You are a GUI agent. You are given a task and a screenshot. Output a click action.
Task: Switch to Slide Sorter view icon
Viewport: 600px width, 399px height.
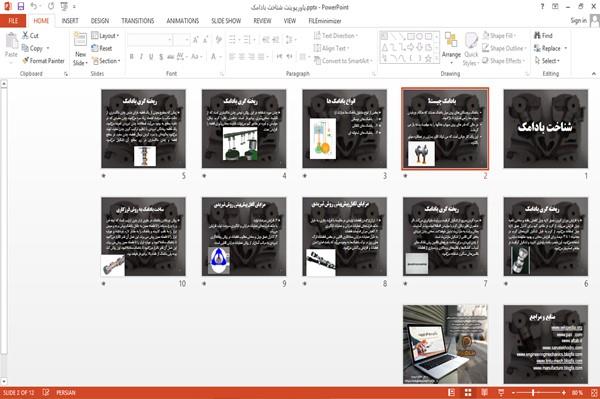coord(468,392)
